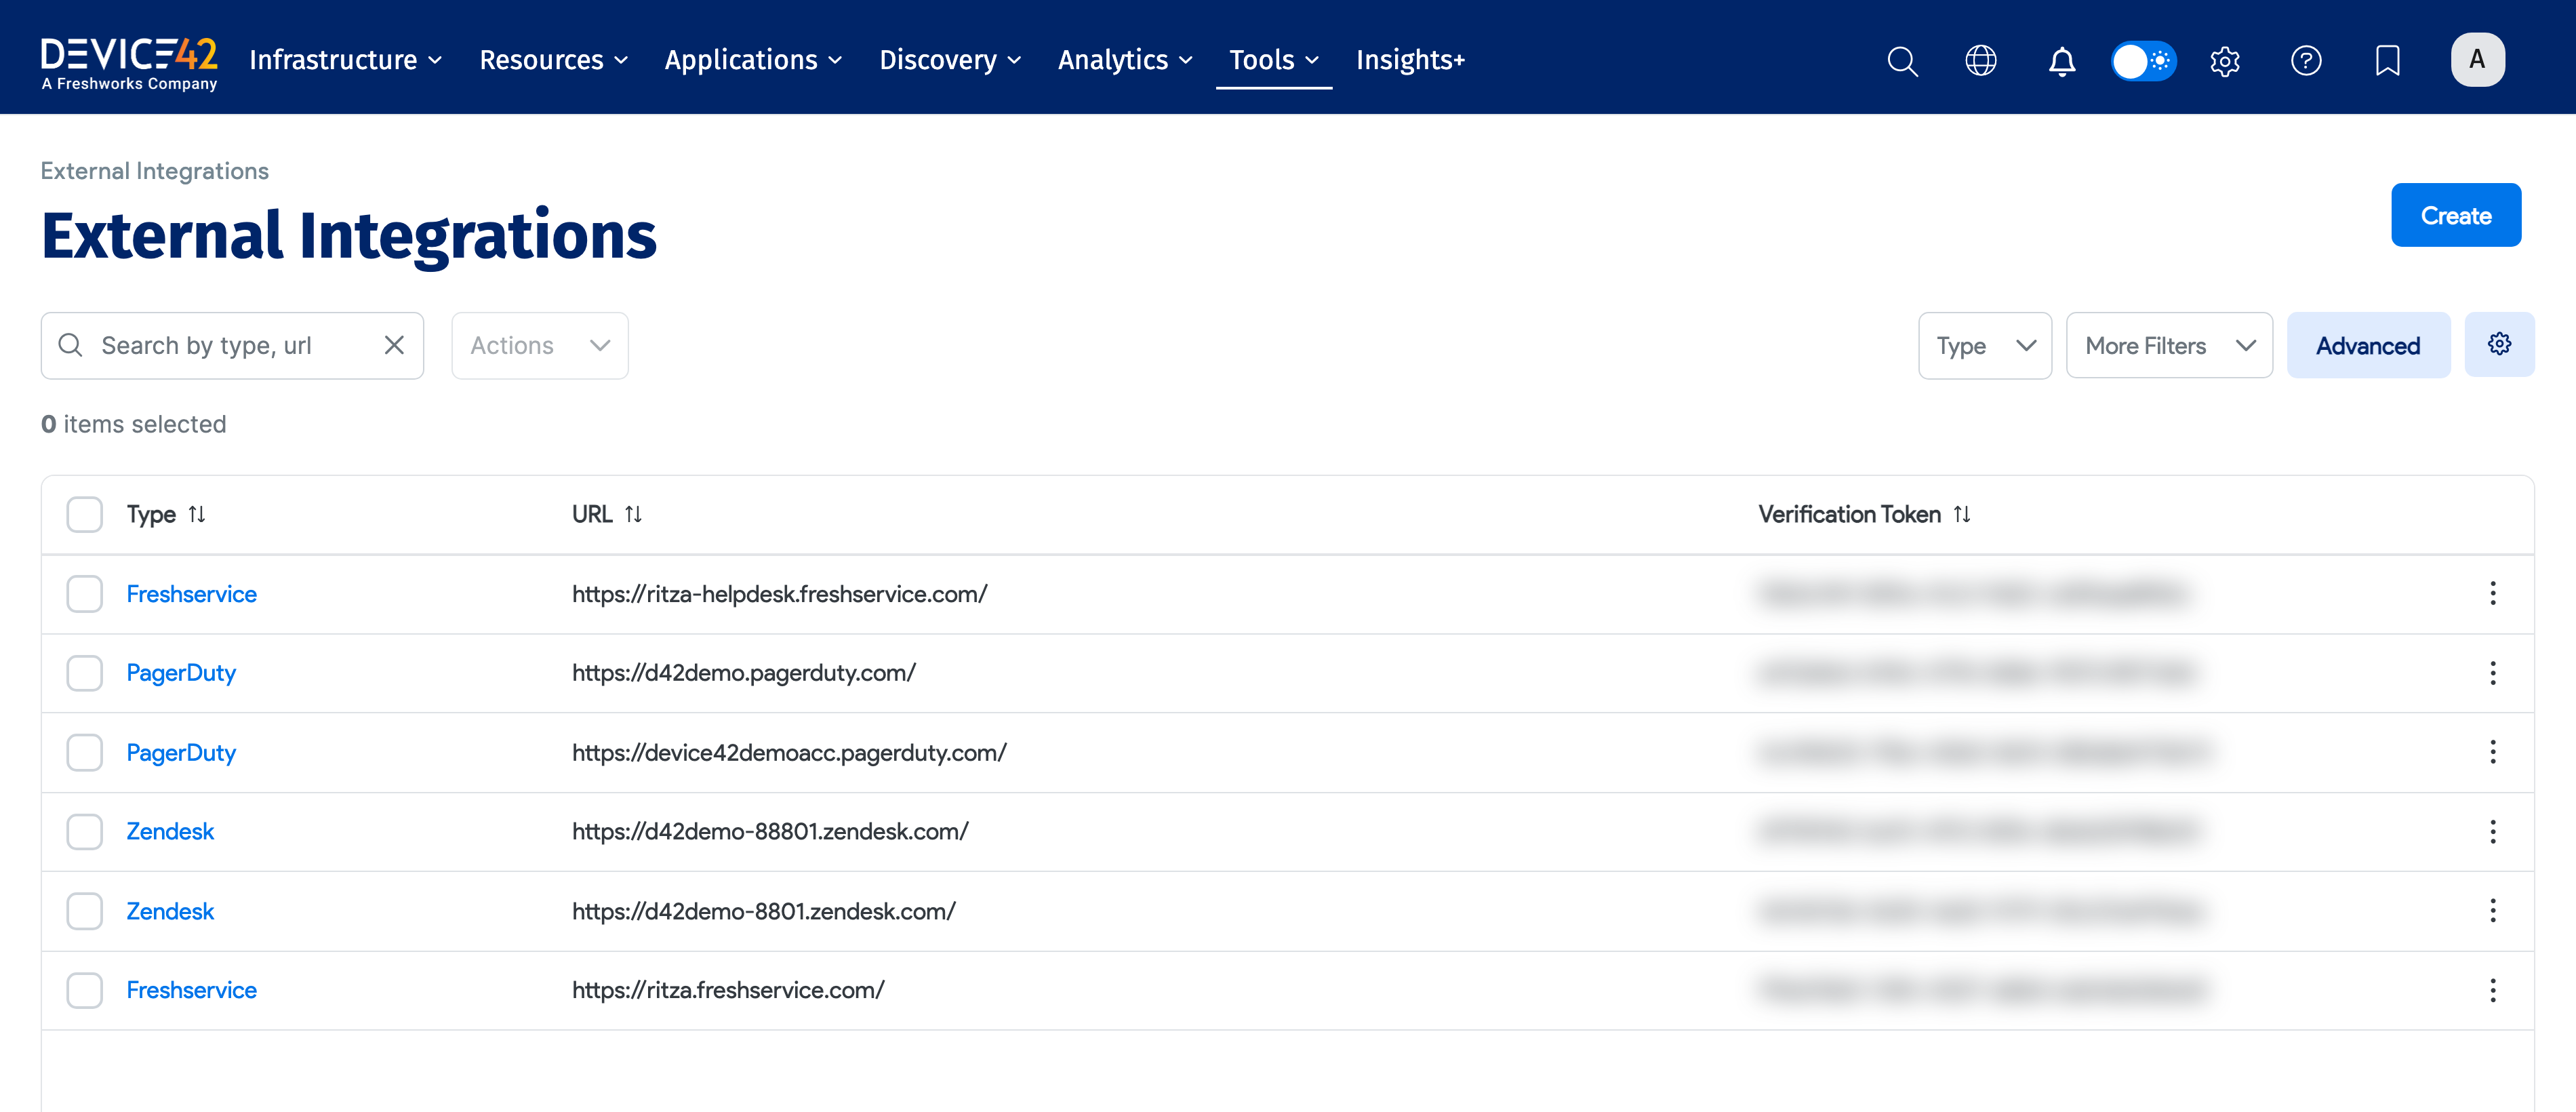Viewport: 2576px width, 1112px height.
Task: Click the table column settings gear button
Action: (x=2499, y=344)
